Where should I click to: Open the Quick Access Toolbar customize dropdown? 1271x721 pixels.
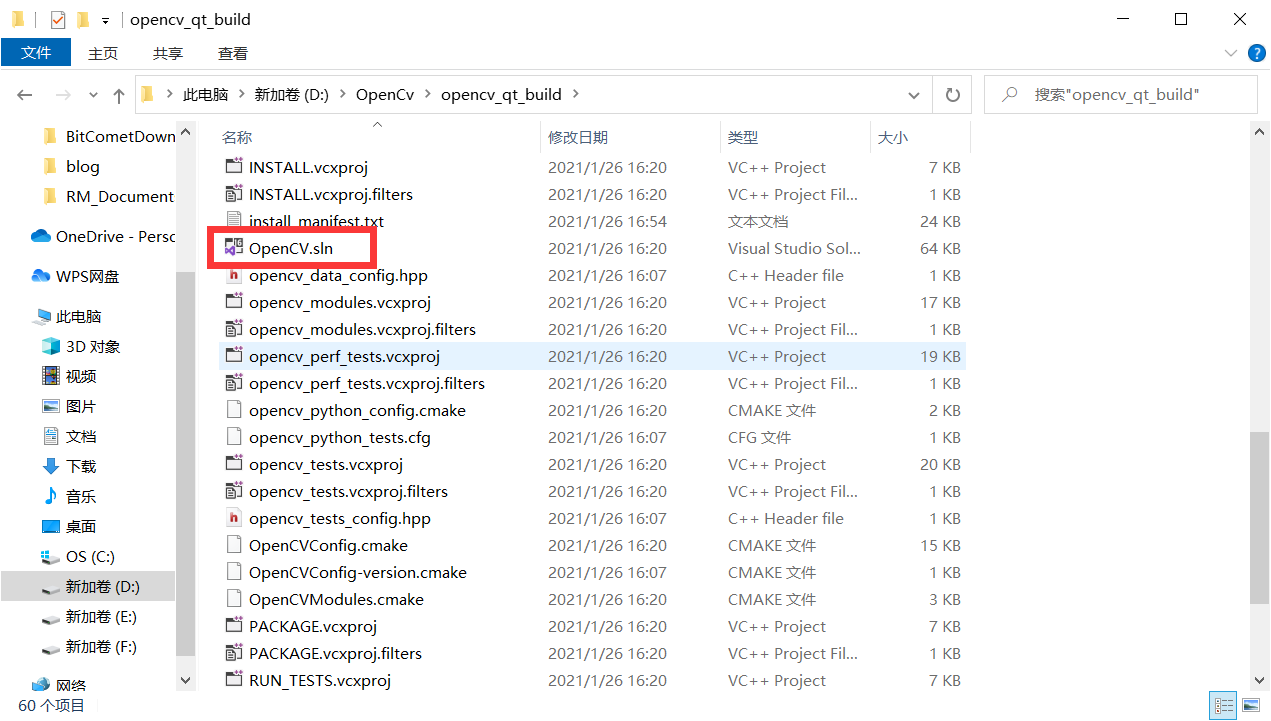tap(105, 20)
